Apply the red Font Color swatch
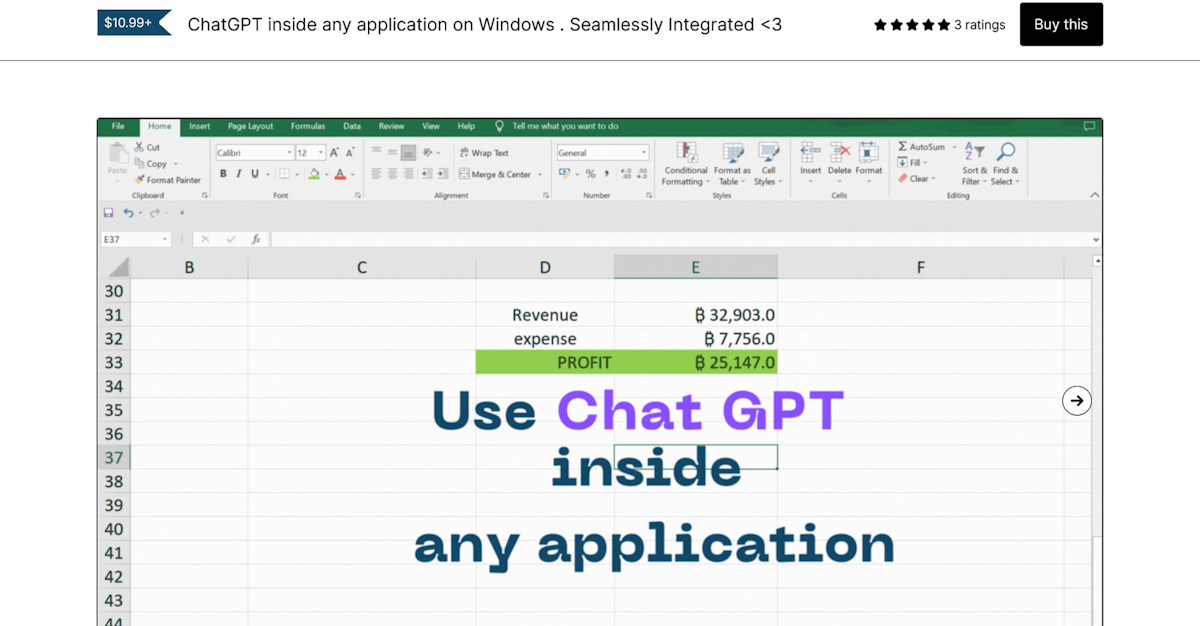Screen dimensions: 1200x626 point(340,174)
